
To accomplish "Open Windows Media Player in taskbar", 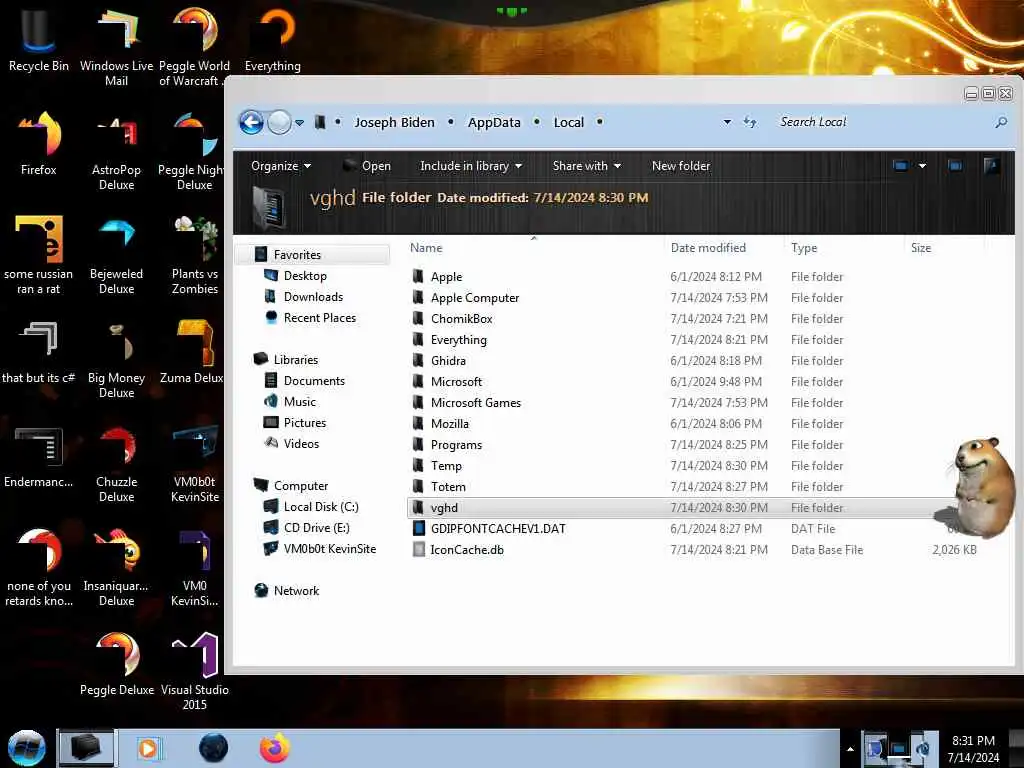I will pos(148,748).
